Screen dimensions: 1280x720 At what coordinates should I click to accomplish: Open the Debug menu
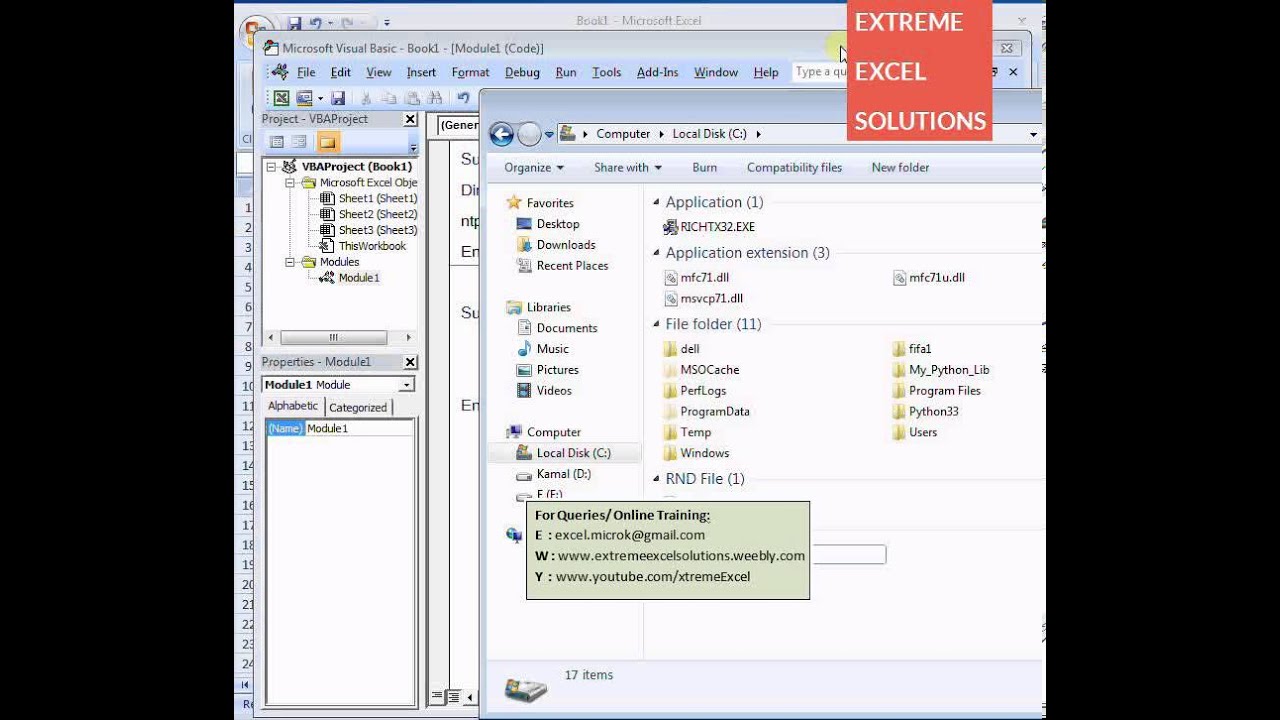click(x=522, y=72)
